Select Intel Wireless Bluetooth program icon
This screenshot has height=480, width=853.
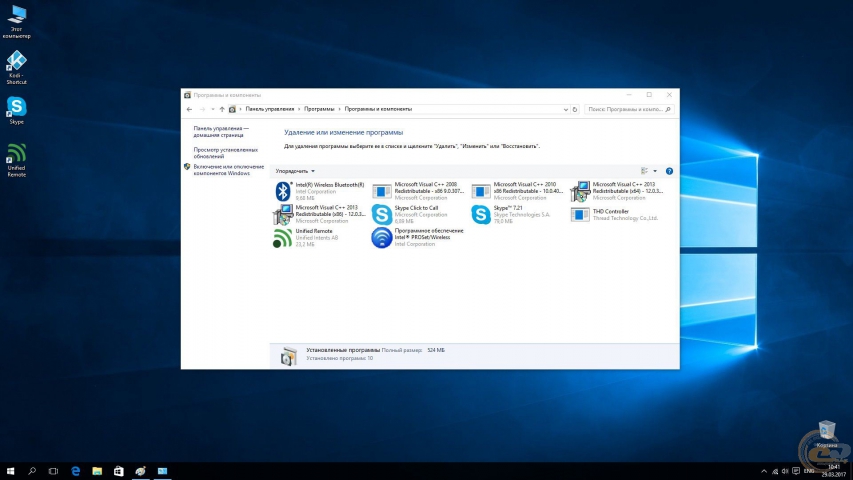pos(282,191)
